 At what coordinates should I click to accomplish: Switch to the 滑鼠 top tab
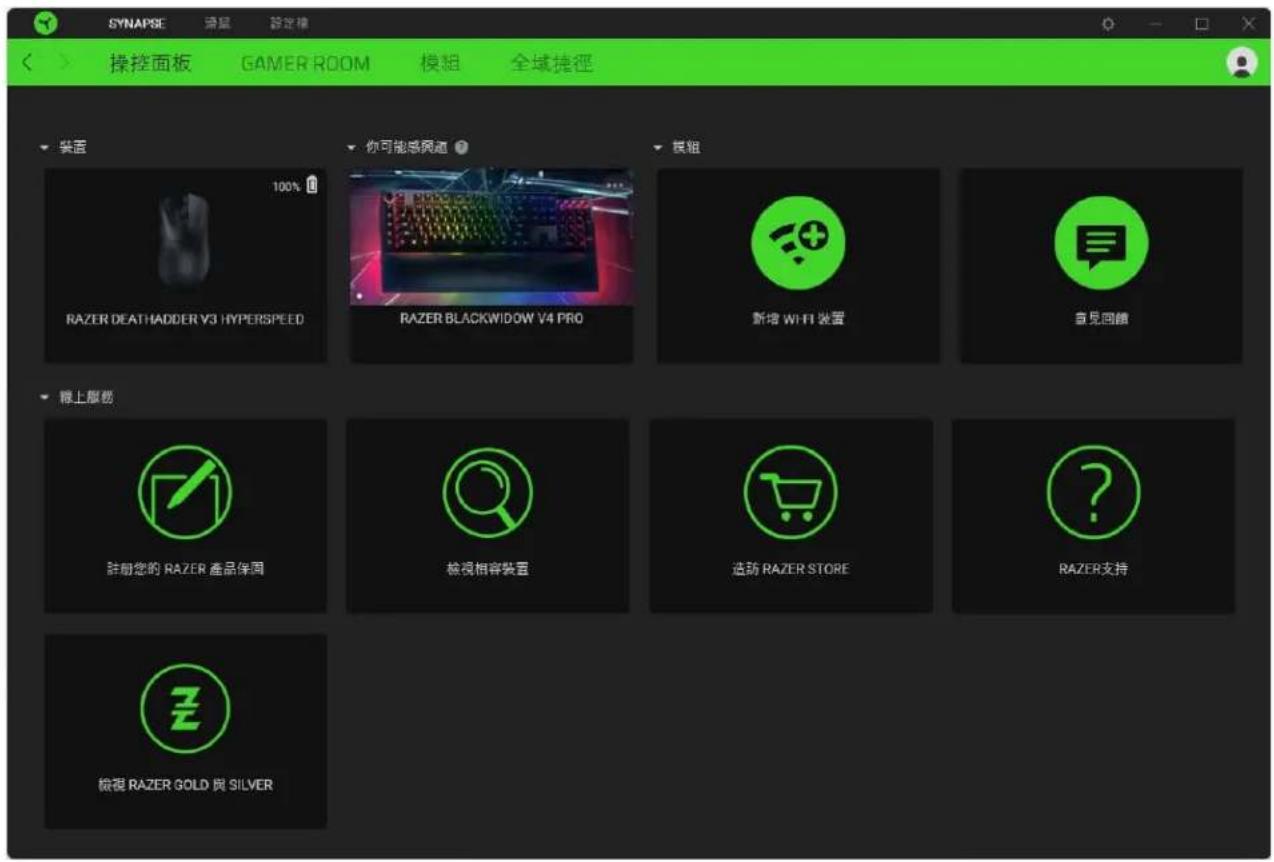(218, 23)
